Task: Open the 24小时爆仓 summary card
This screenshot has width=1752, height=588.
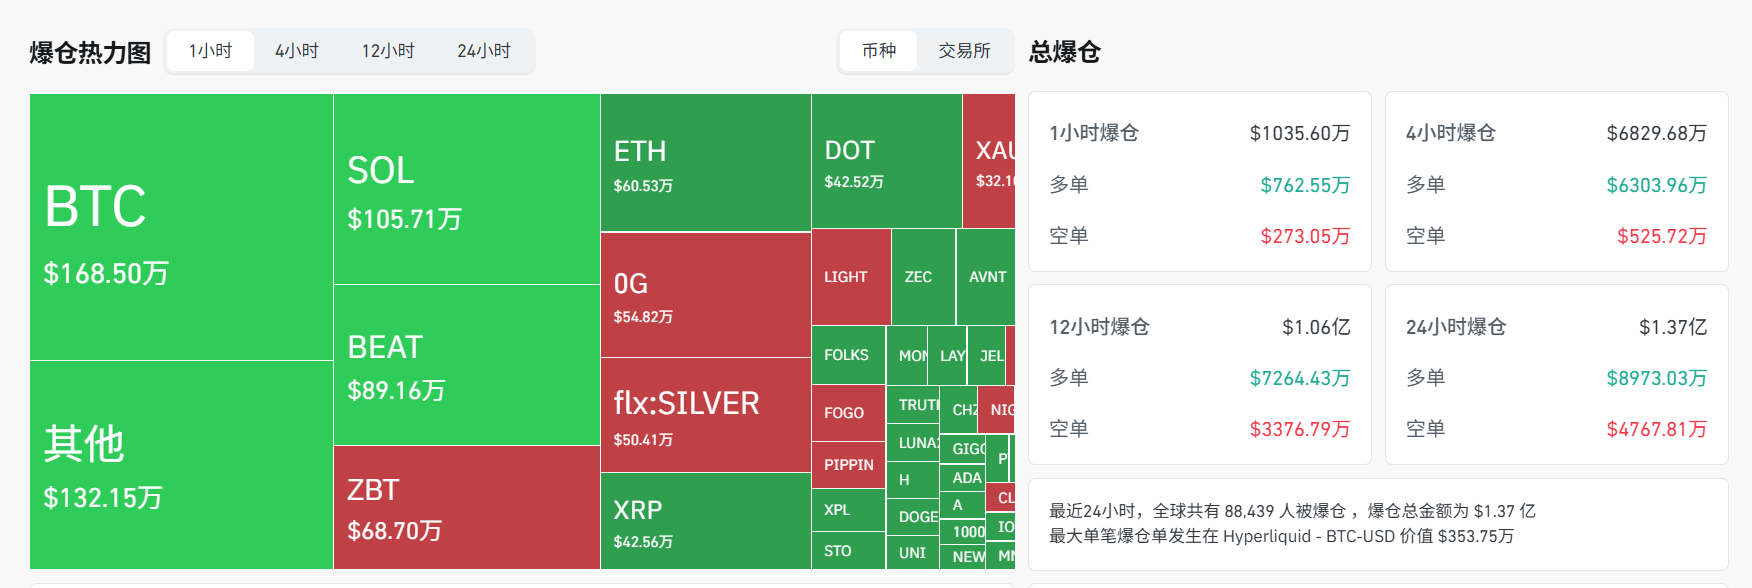Action: click(1556, 375)
